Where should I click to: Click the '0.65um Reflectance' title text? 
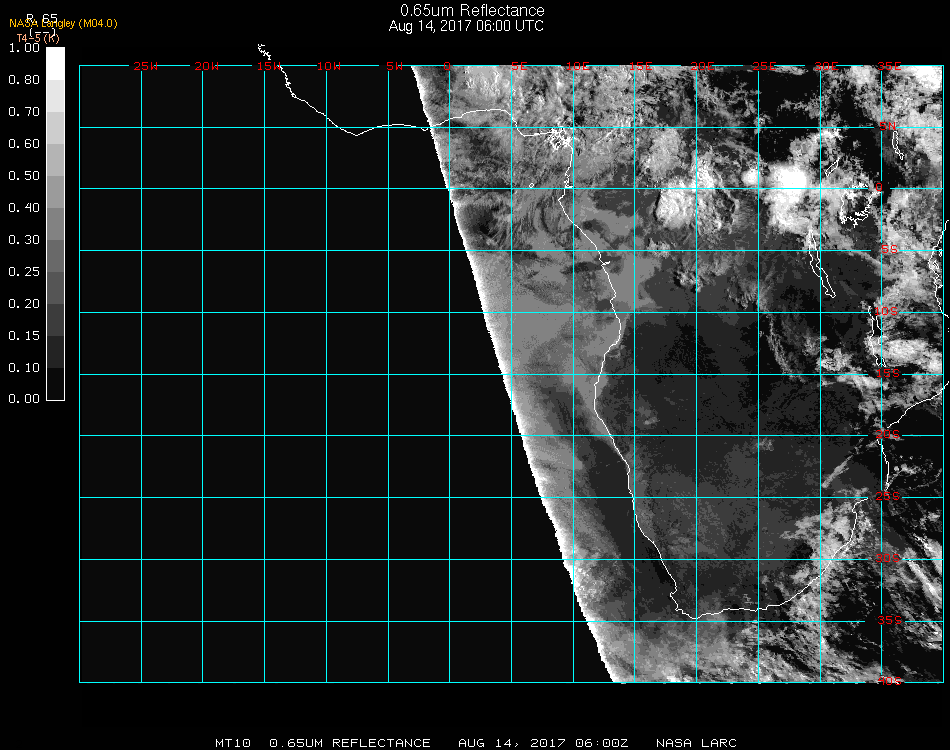click(x=472, y=10)
